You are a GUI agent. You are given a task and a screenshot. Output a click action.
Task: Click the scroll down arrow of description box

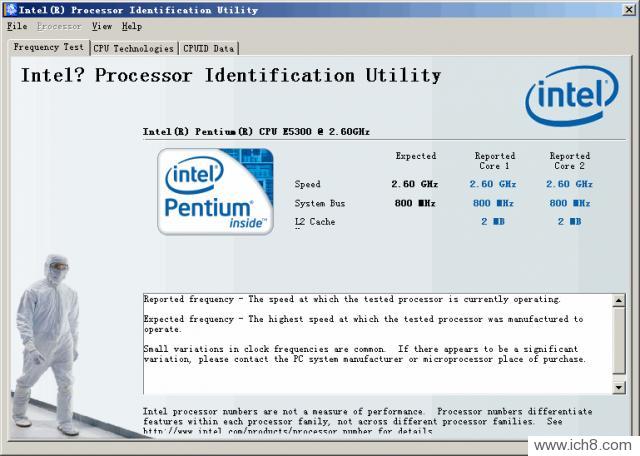619,387
